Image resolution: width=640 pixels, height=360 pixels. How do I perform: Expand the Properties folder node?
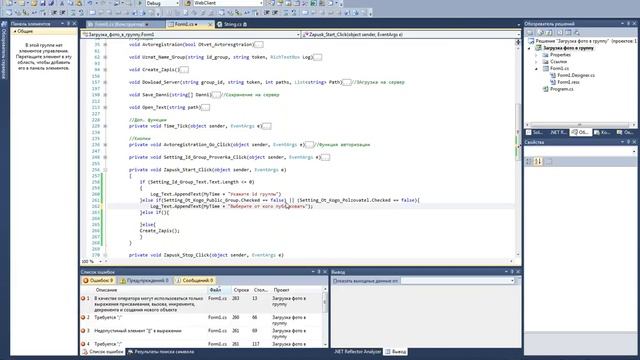[537, 55]
